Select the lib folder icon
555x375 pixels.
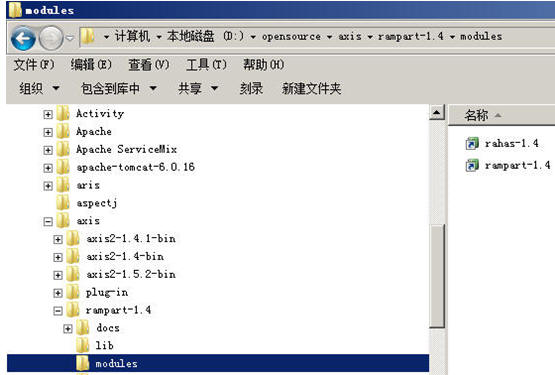tap(83, 346)
